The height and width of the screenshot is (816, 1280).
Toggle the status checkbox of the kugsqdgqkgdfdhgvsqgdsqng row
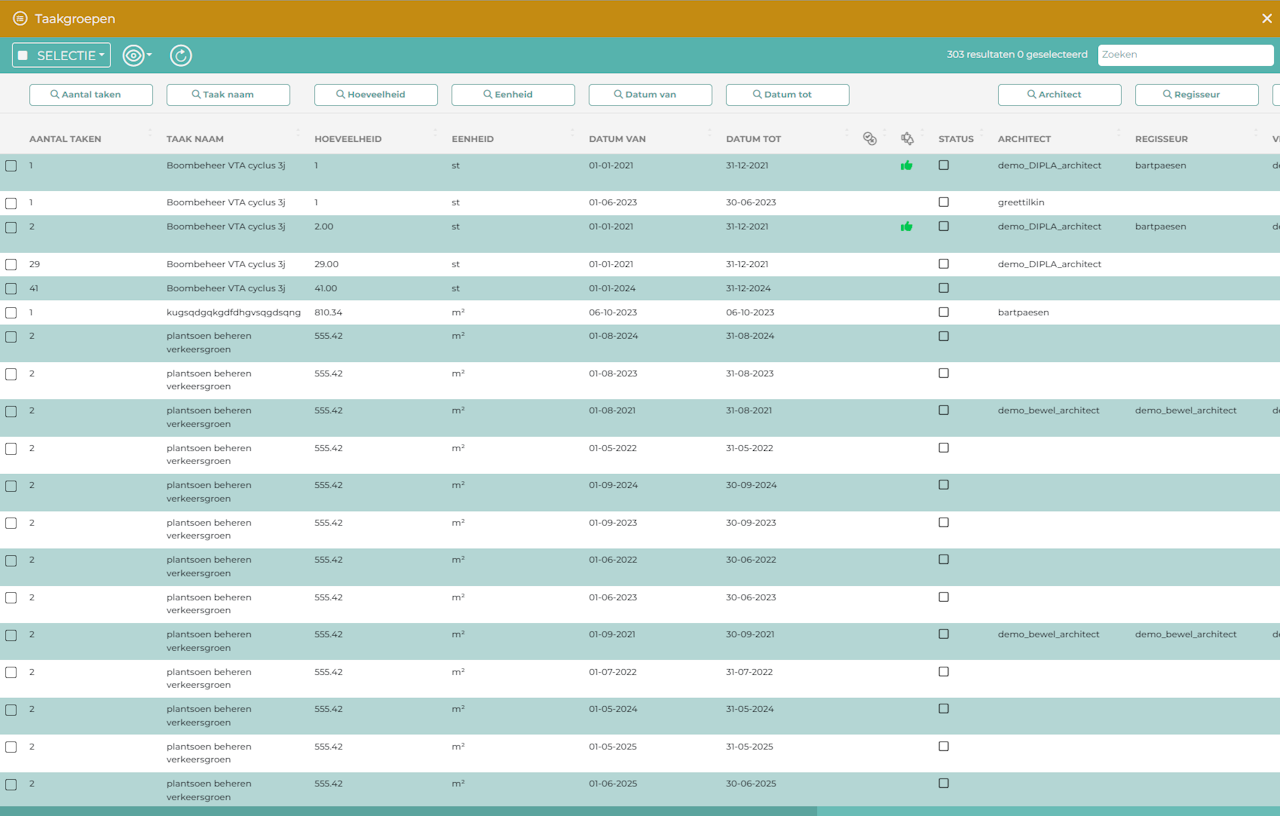(943, 312)
